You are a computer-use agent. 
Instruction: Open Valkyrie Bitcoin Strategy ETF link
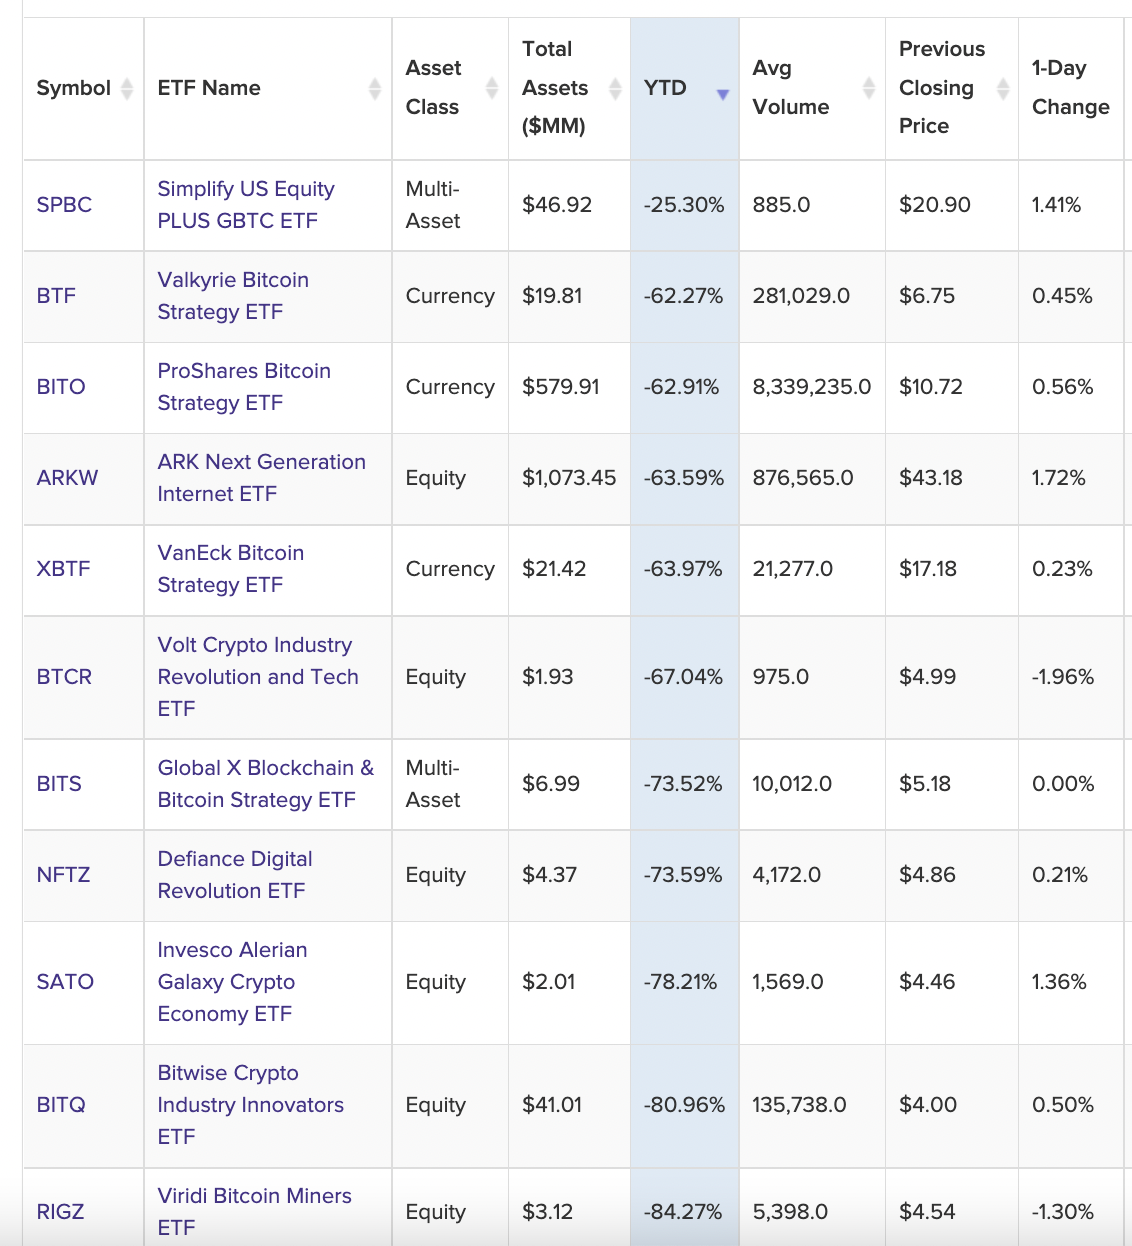tap(233, 296)
